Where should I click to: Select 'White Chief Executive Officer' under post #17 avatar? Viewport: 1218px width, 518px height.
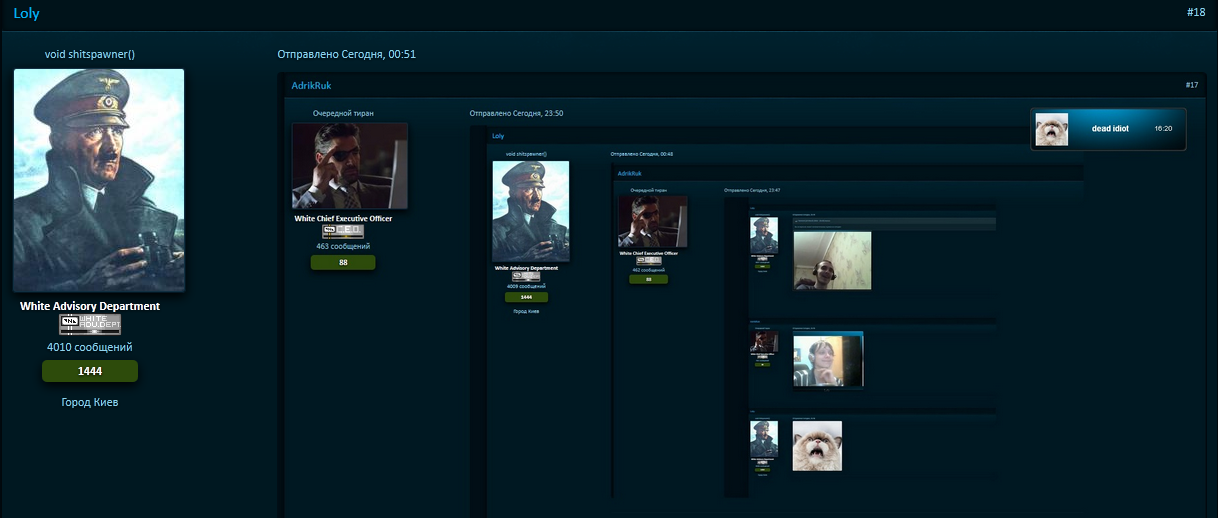[x=343, y=218]
